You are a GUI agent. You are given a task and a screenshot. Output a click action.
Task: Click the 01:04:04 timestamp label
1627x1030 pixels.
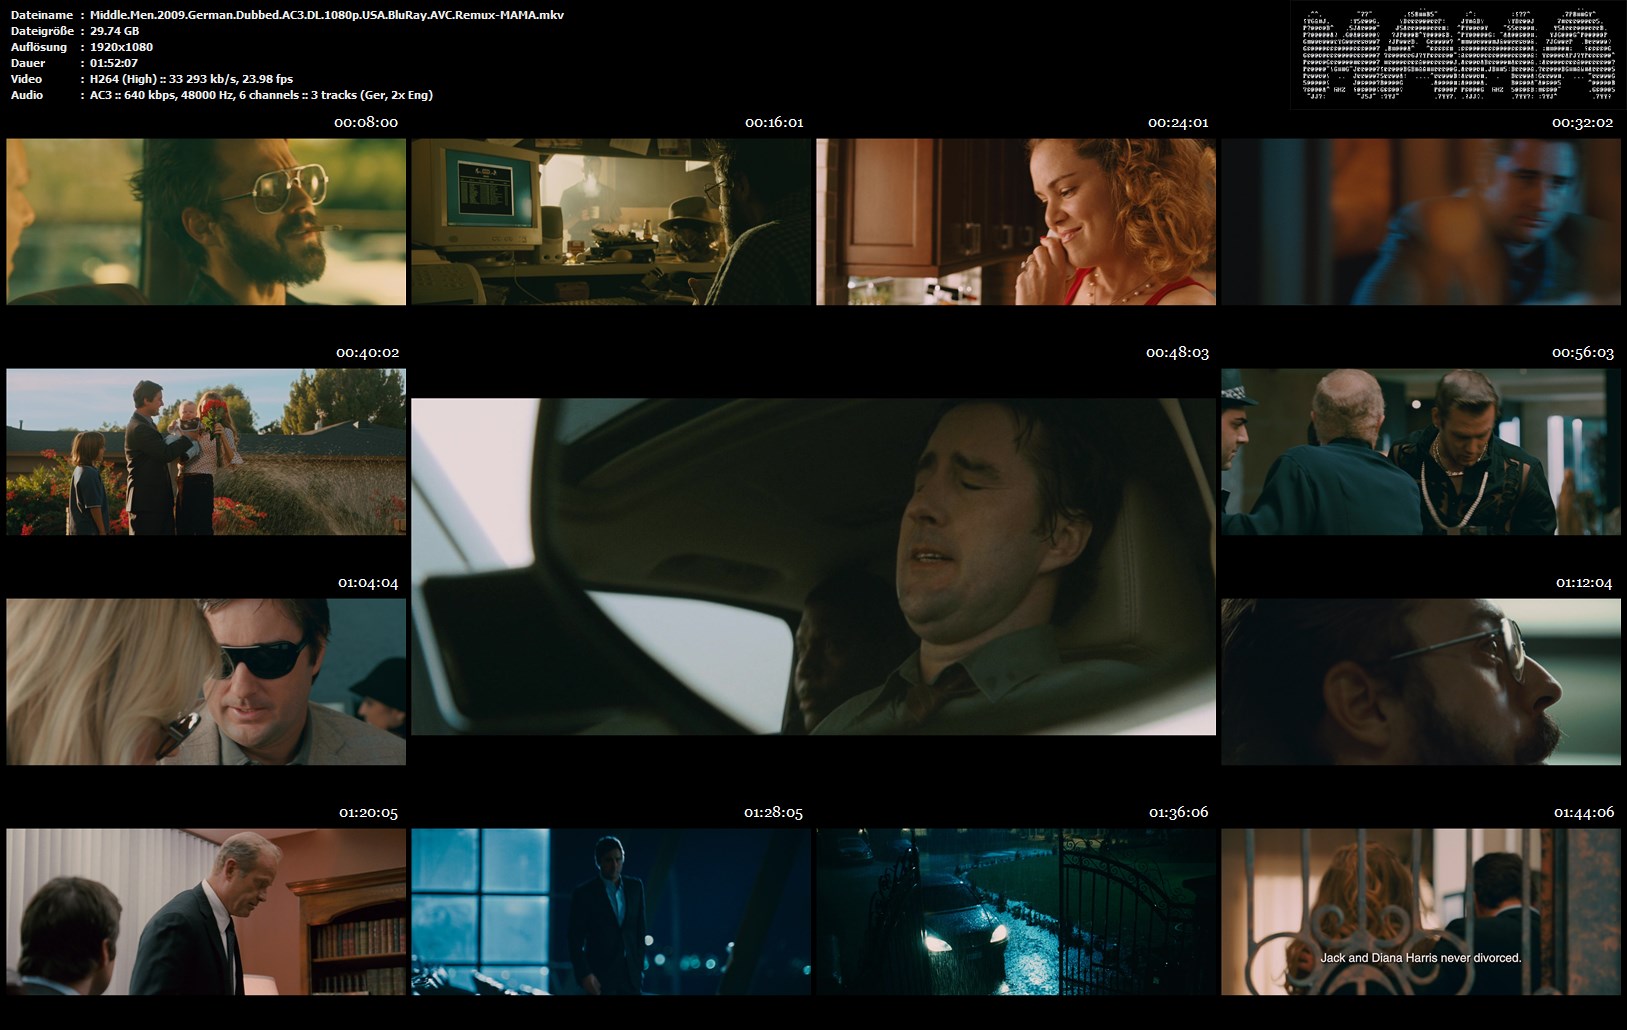(368, 583)
